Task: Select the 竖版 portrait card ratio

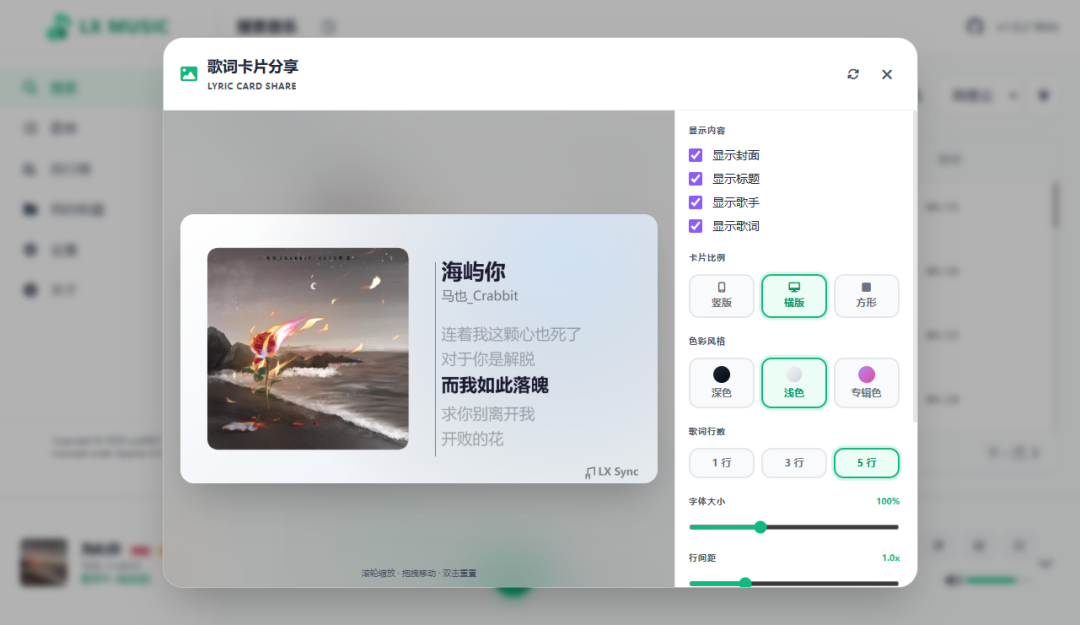Action: click(721, 296)
